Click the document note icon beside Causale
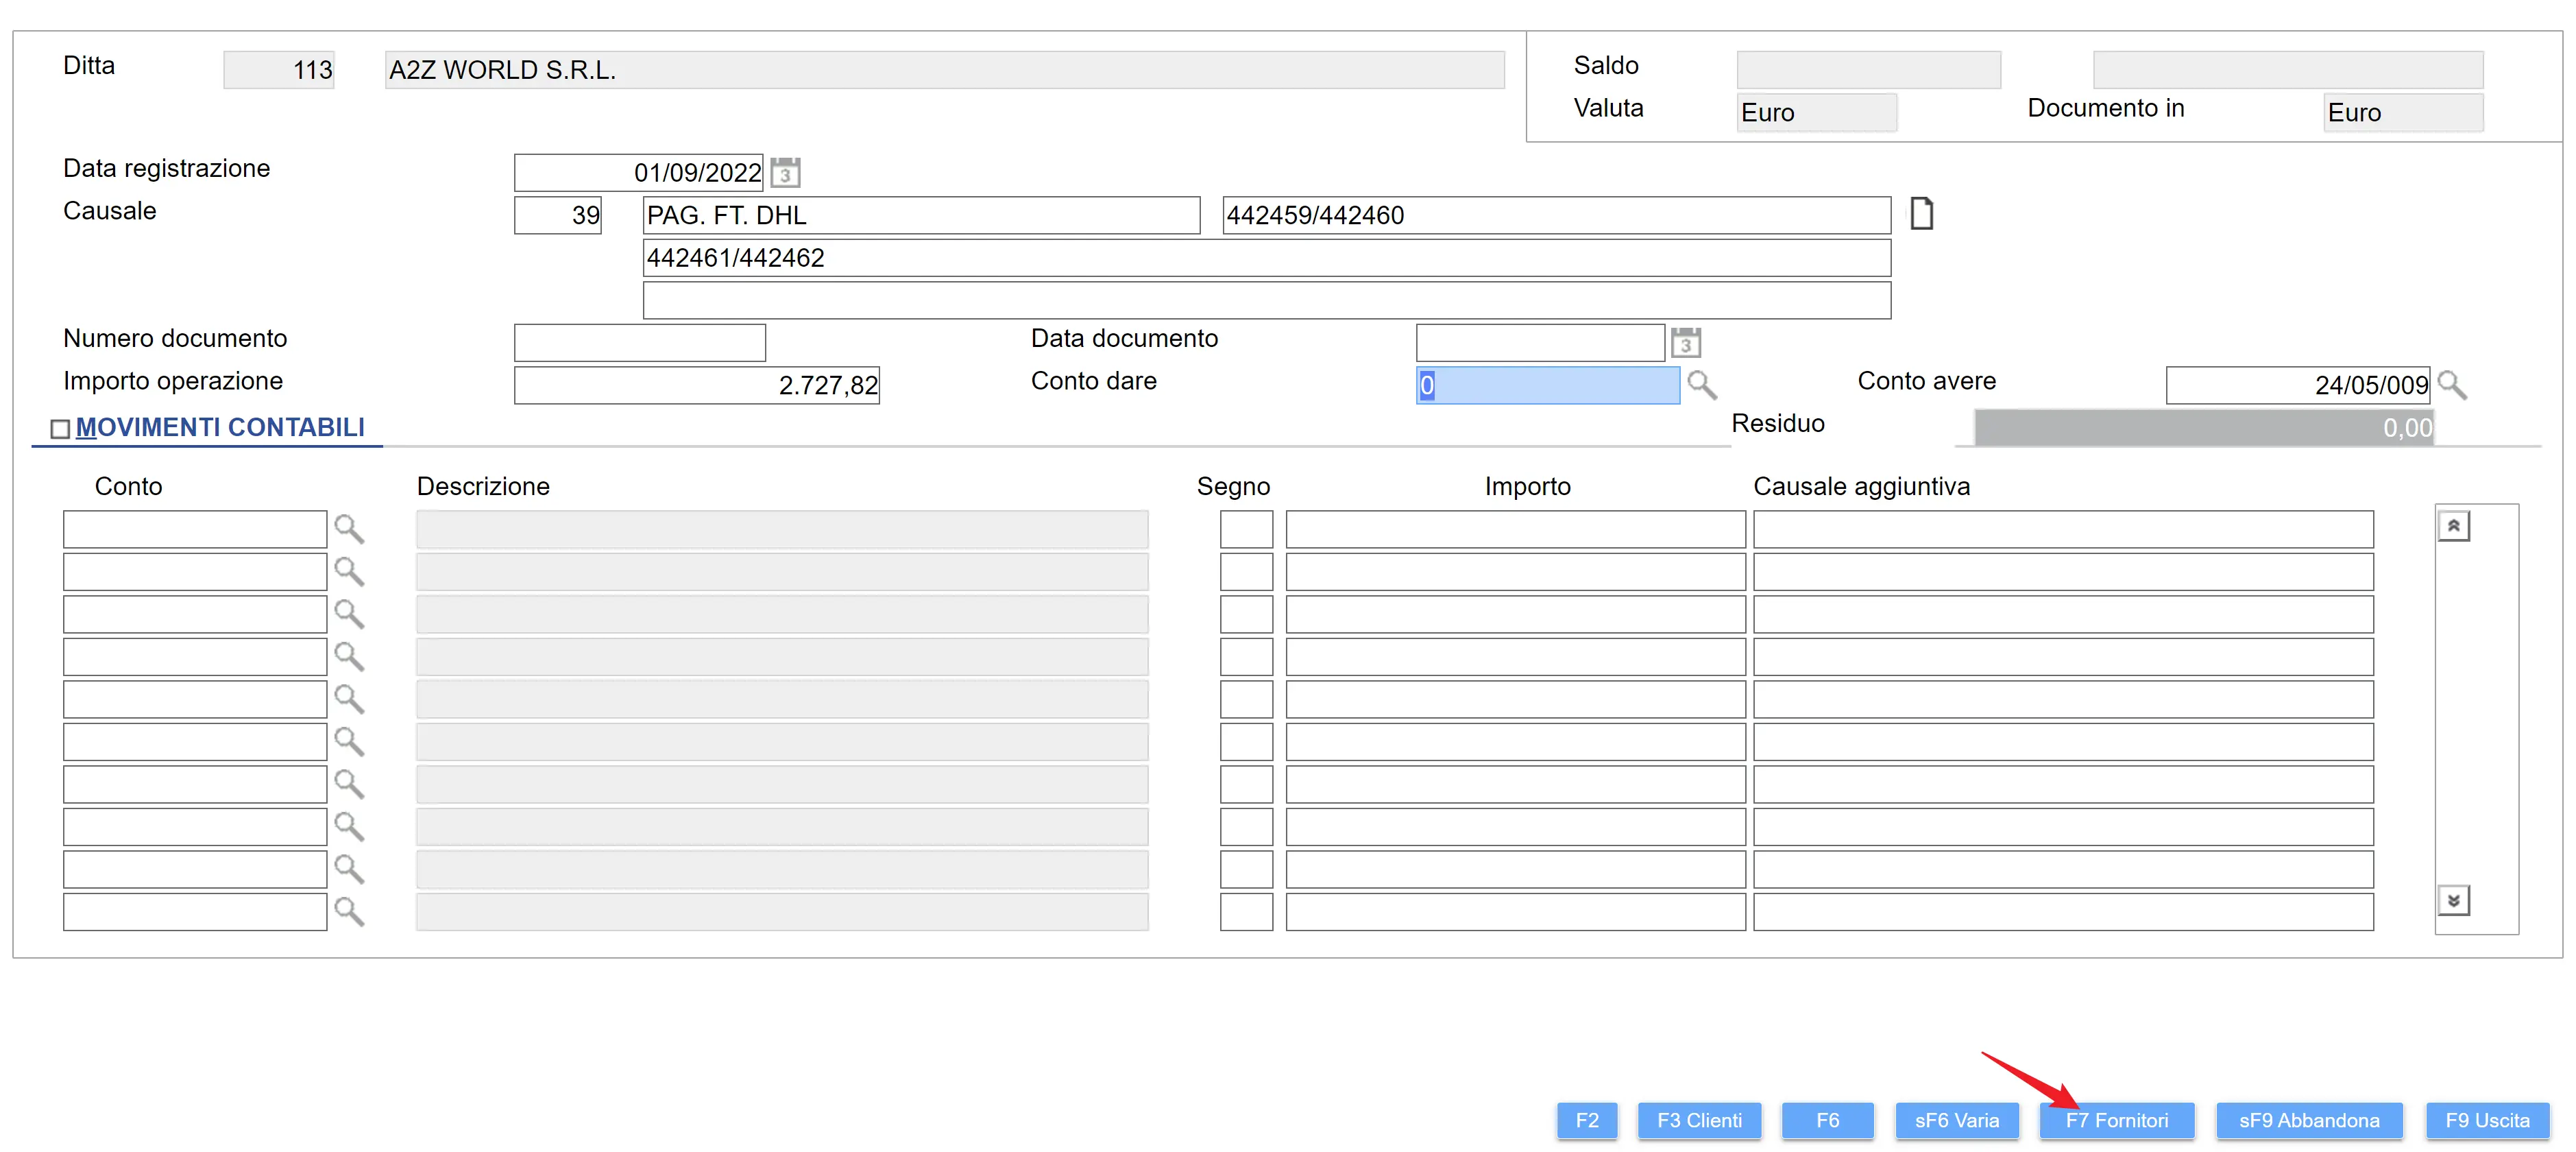The width and height of the screenshot is (2576, 1152). (x=1921, y=213)
